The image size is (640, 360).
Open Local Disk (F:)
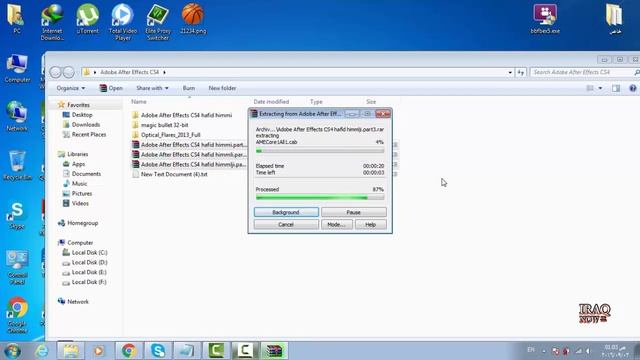point(84,282)
